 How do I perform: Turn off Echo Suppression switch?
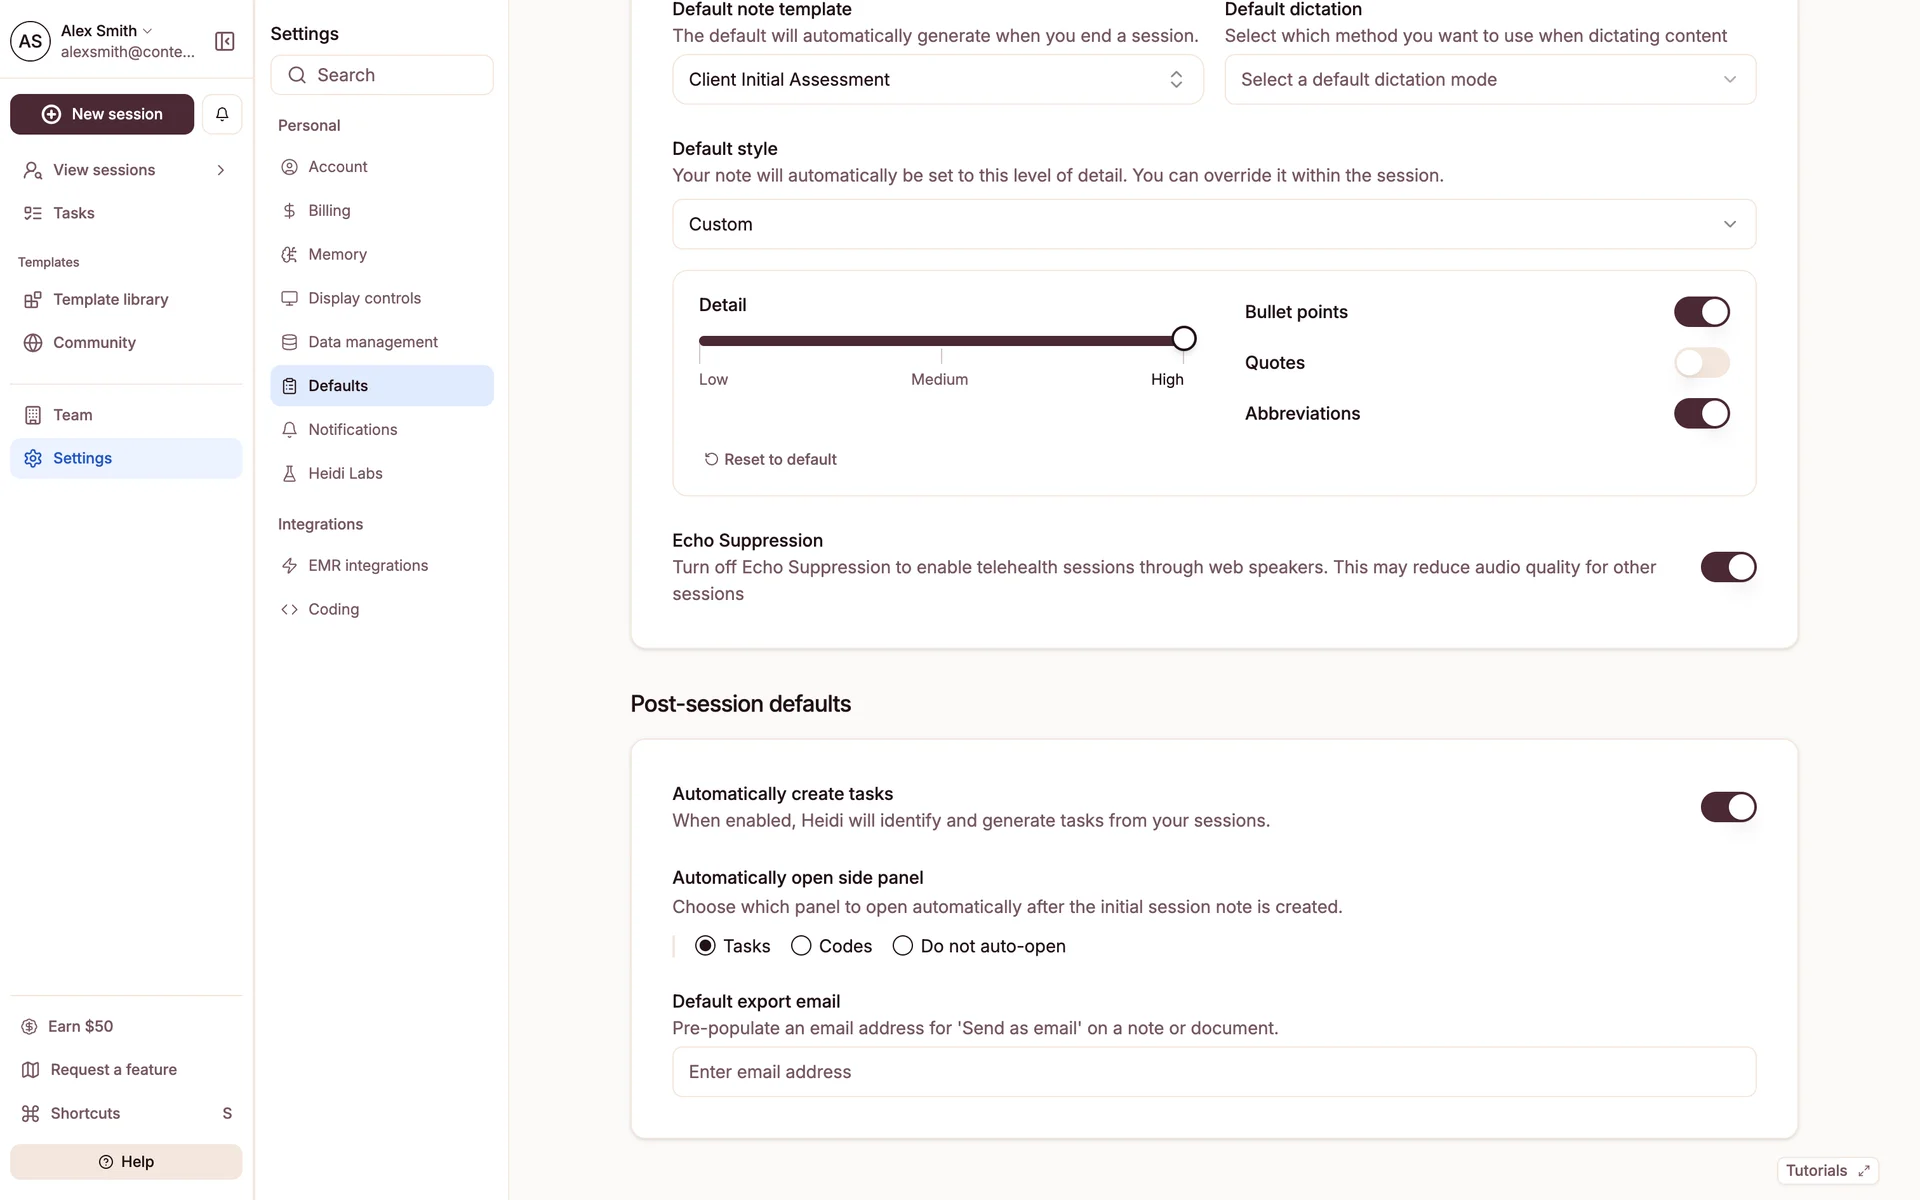1727,567
